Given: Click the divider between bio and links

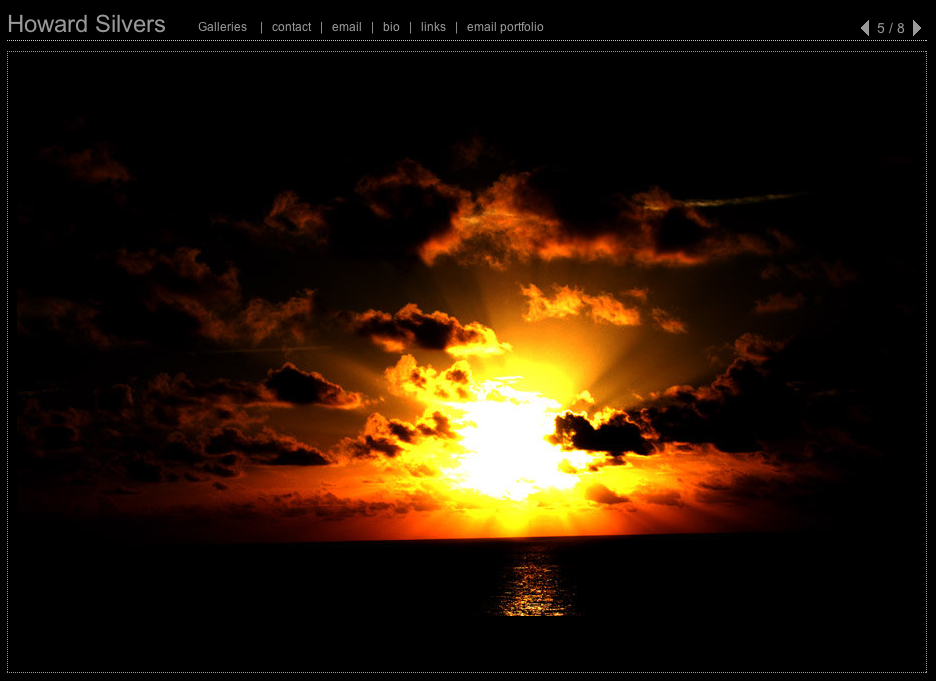Looking at the screenshot, I should tap(410, 27).
